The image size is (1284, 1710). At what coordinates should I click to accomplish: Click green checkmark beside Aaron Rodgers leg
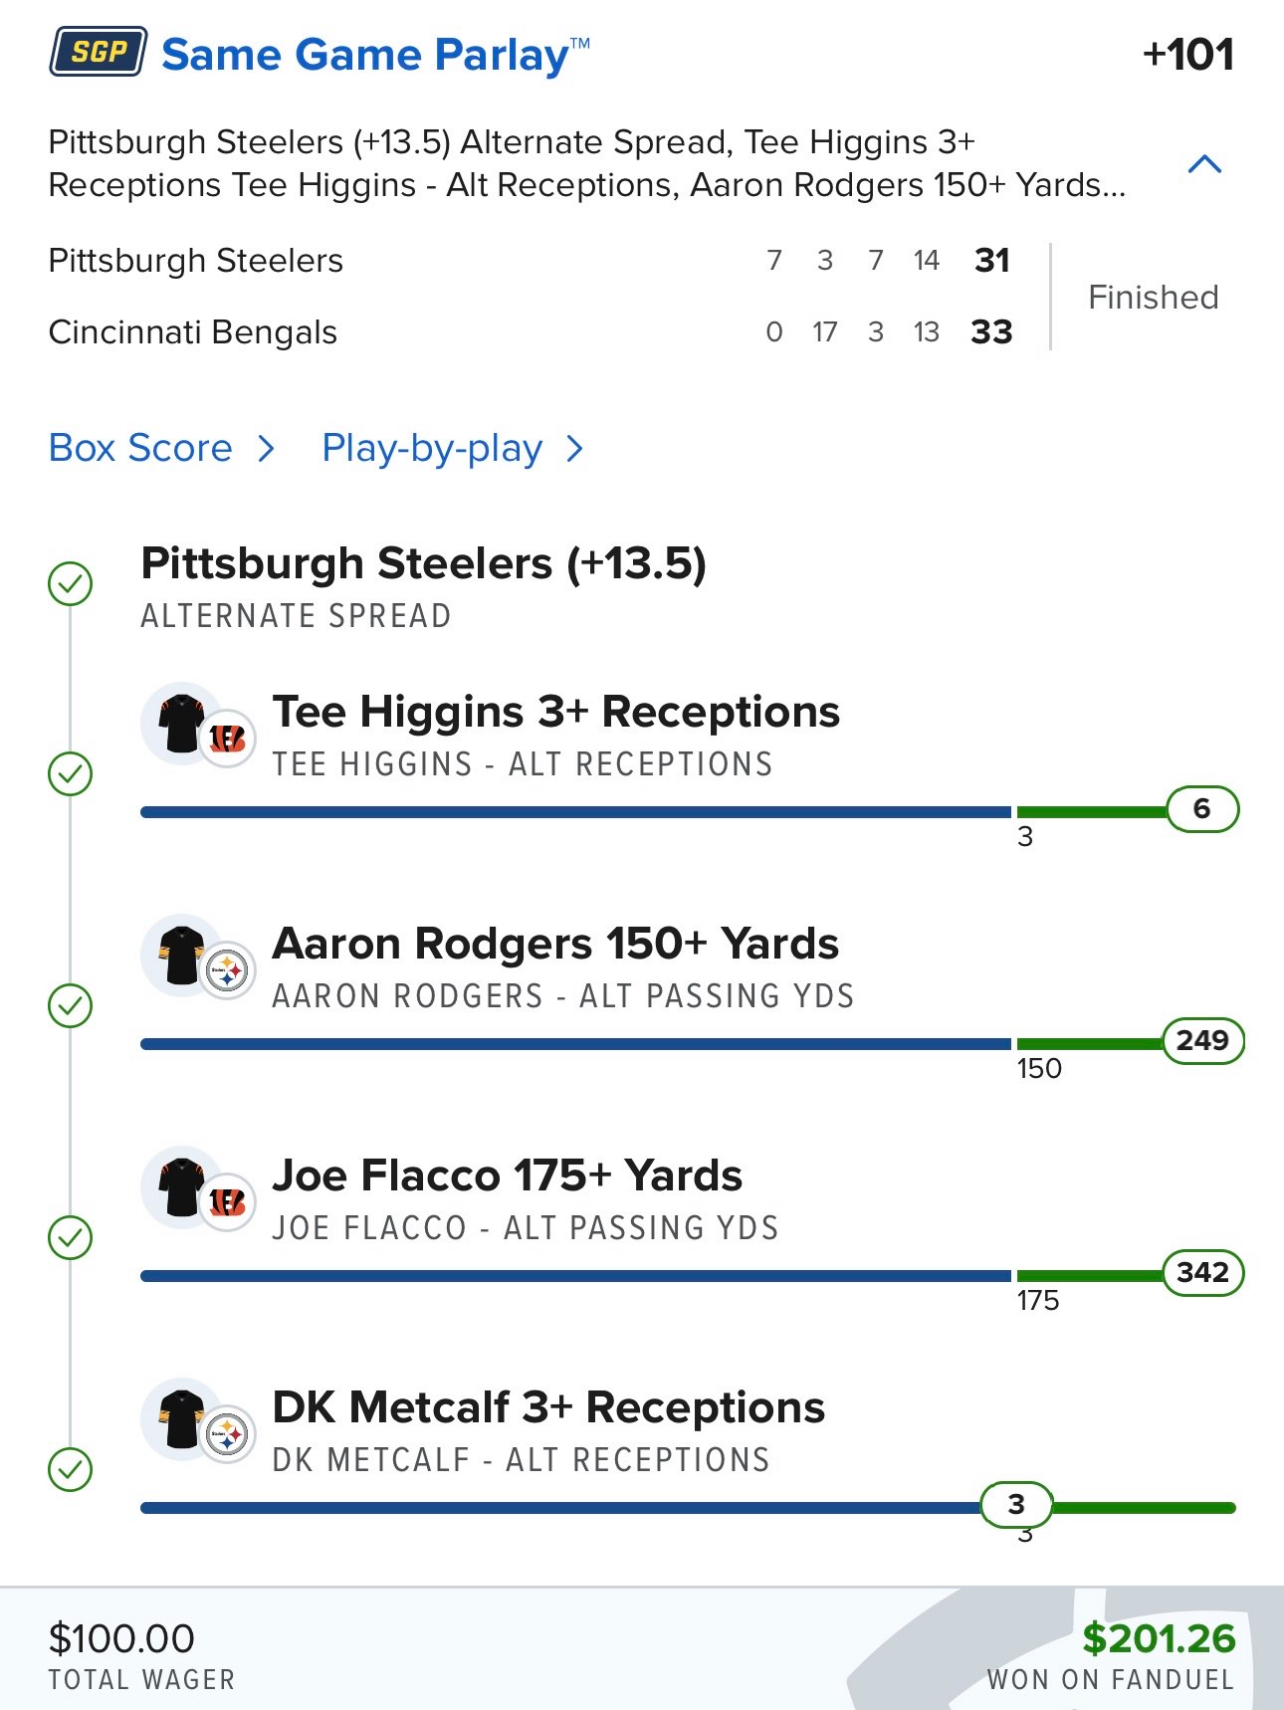[70, 1006]
